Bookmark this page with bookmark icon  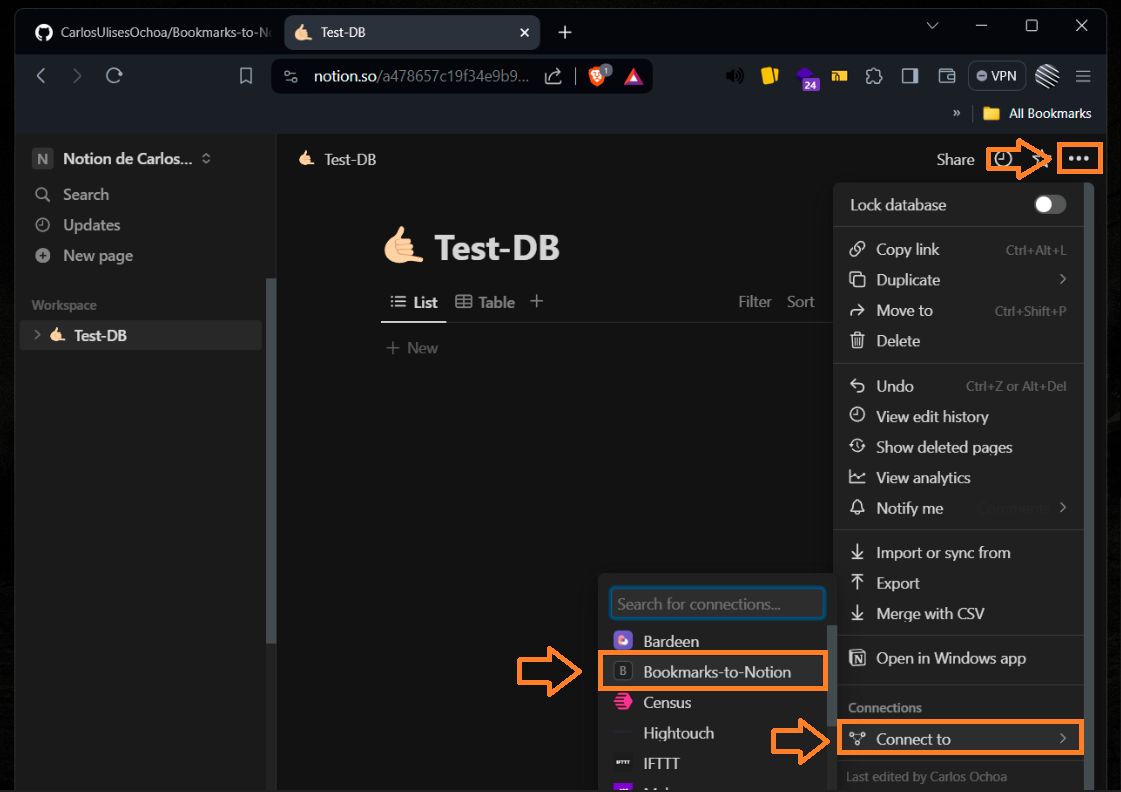pos(245,76)
